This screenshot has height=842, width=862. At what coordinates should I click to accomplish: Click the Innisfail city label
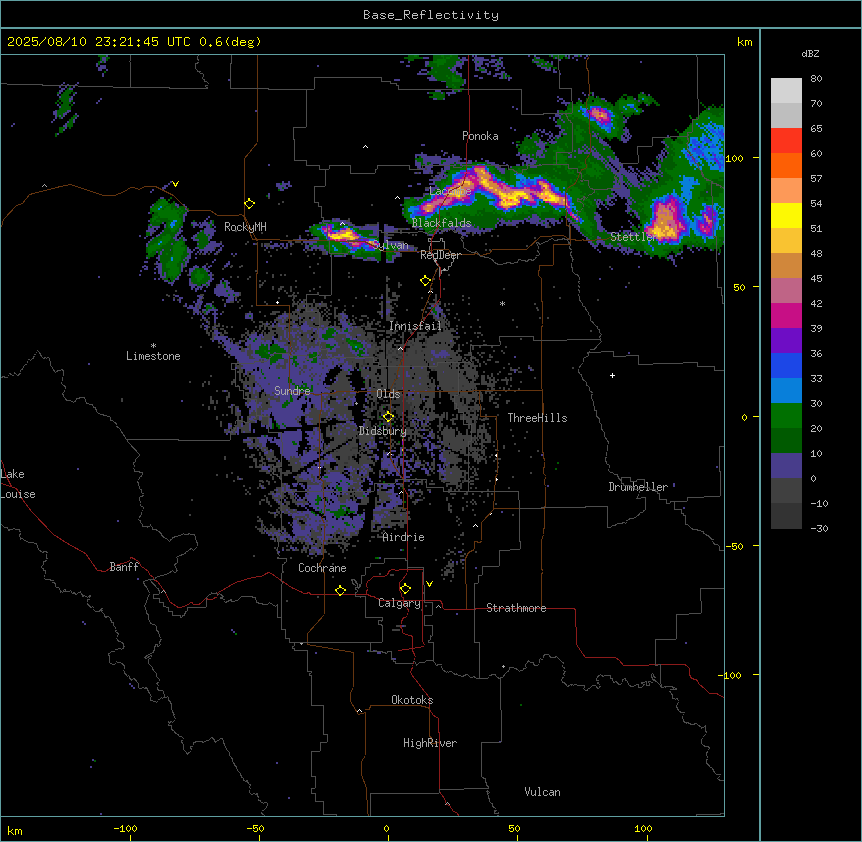coord(415,326)
